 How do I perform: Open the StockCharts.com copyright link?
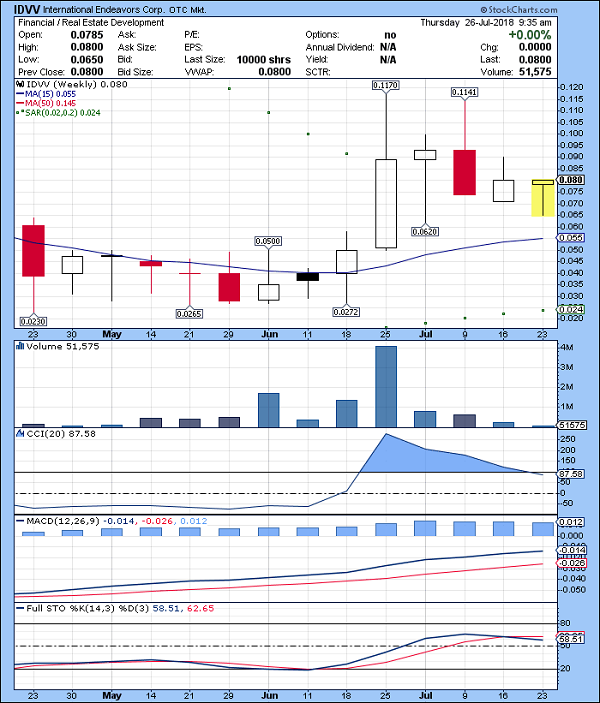click(519, 10)
